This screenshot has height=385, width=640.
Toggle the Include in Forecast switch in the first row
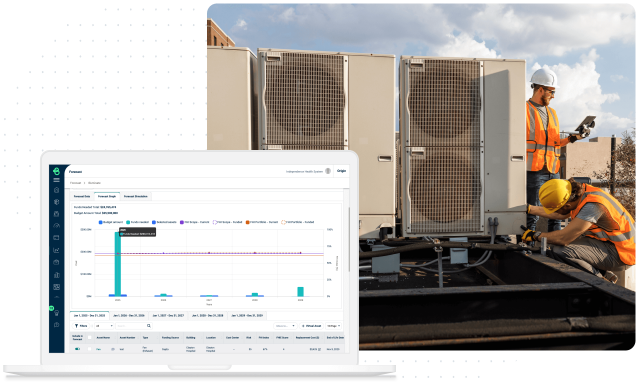[x=77, y=349]
